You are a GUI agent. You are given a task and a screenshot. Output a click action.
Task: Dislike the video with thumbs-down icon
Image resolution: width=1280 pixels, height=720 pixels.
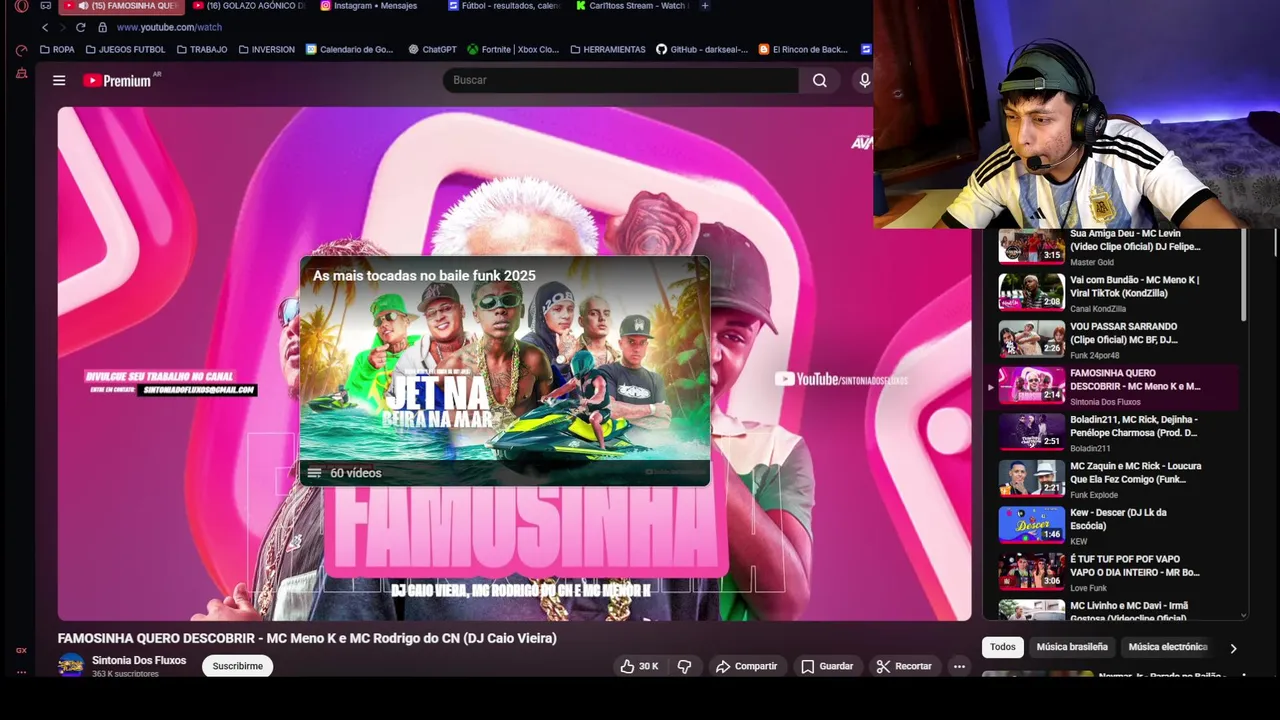coord(685,666)
